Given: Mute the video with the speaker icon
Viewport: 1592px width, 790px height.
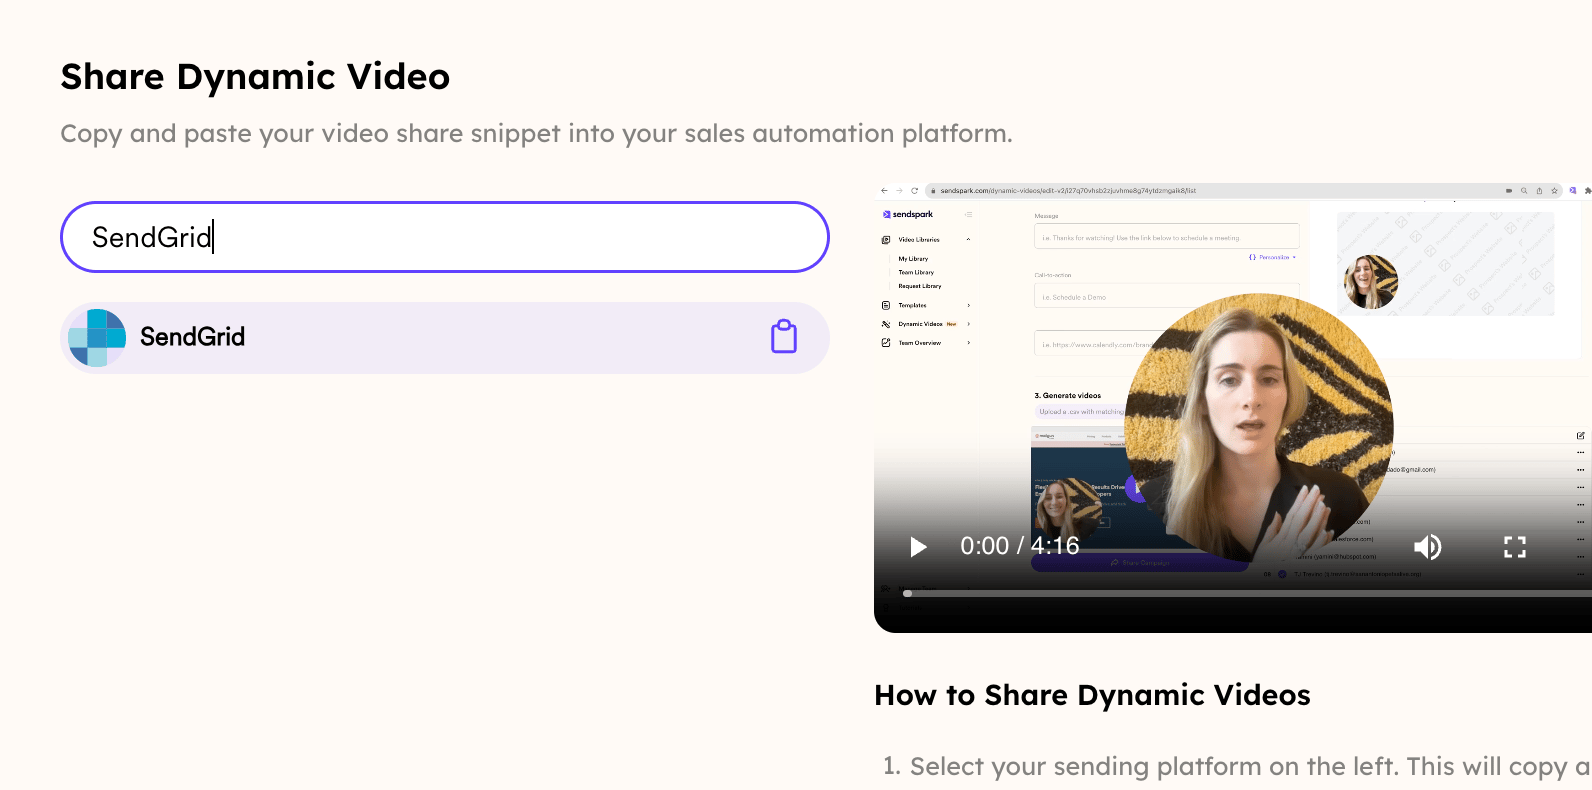Looking at the screenshot, I should coord(1427,547).
